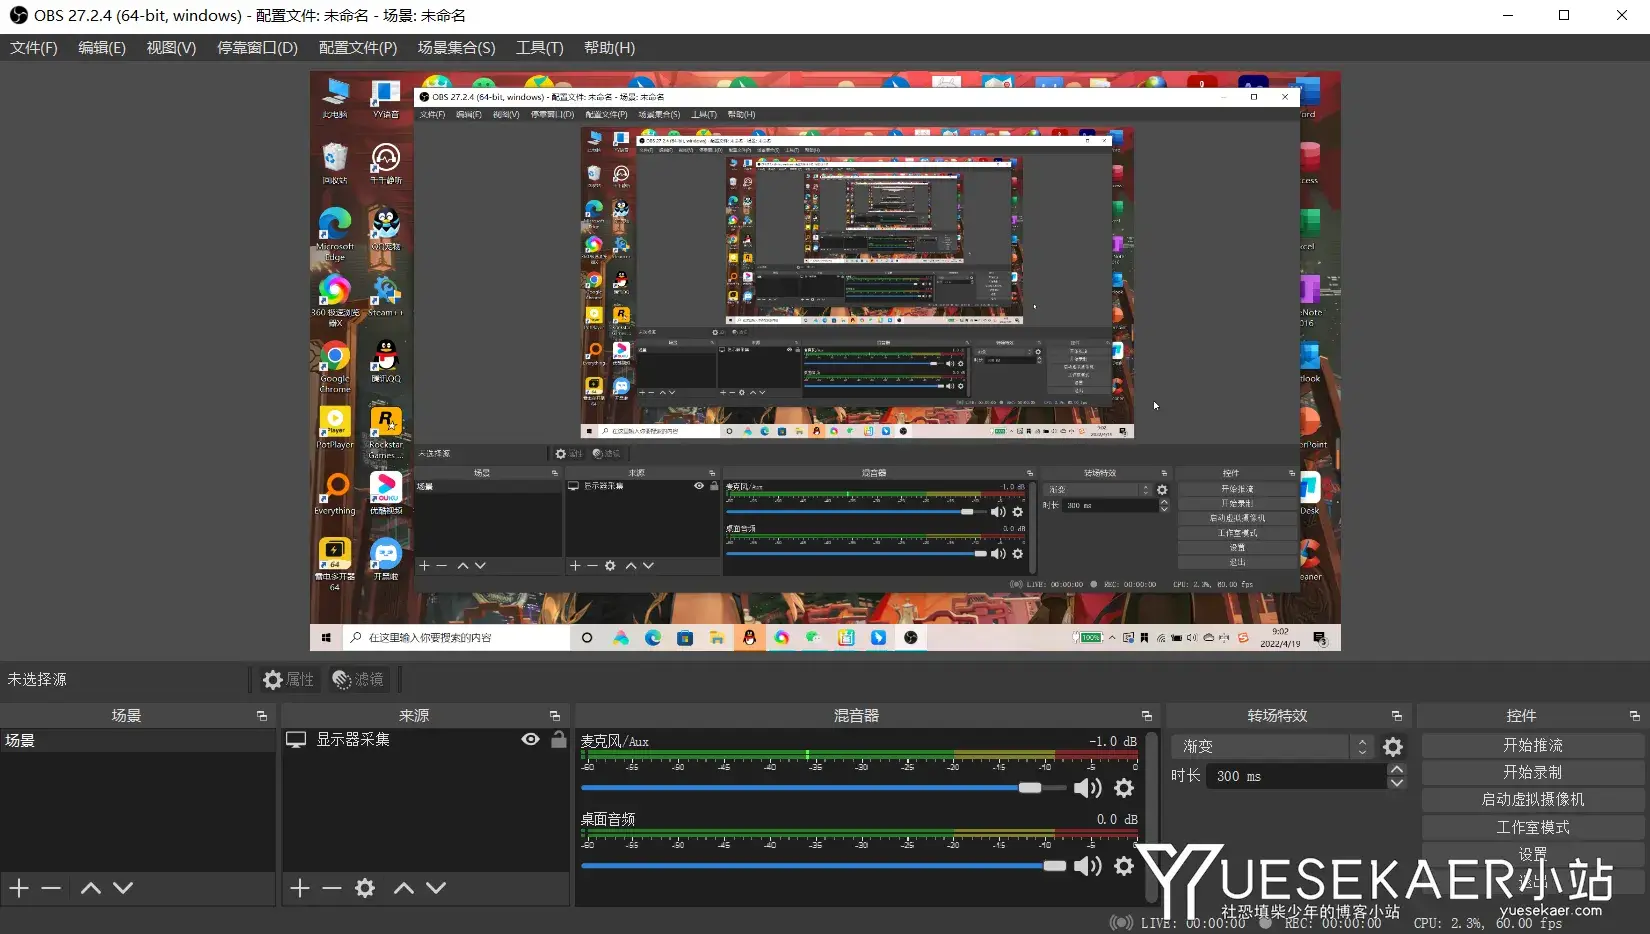1650x934 pixels.
Task: Click the preview canvas of captured display
Action: click(x=825, y=361)
